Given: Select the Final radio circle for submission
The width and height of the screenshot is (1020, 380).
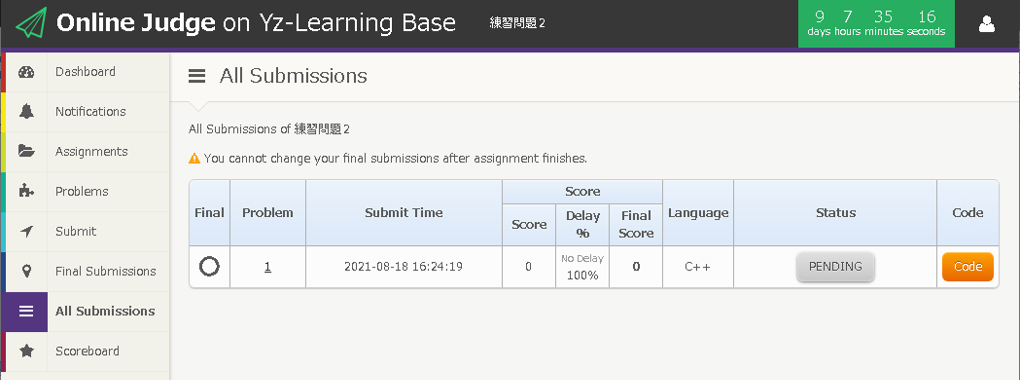Looking at the screenshot, I should 209,266.
